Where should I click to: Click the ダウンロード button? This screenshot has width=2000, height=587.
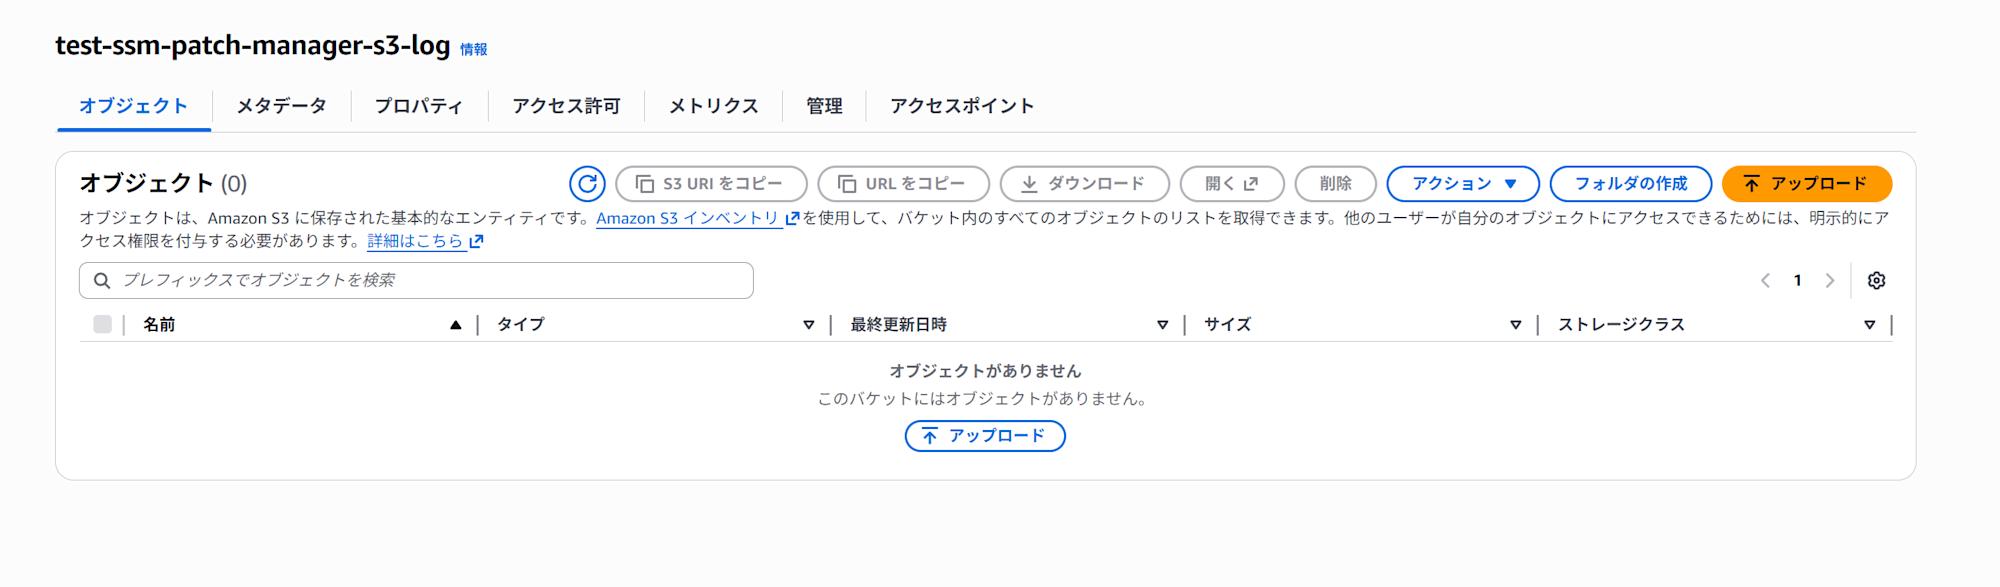[1084, 184]
